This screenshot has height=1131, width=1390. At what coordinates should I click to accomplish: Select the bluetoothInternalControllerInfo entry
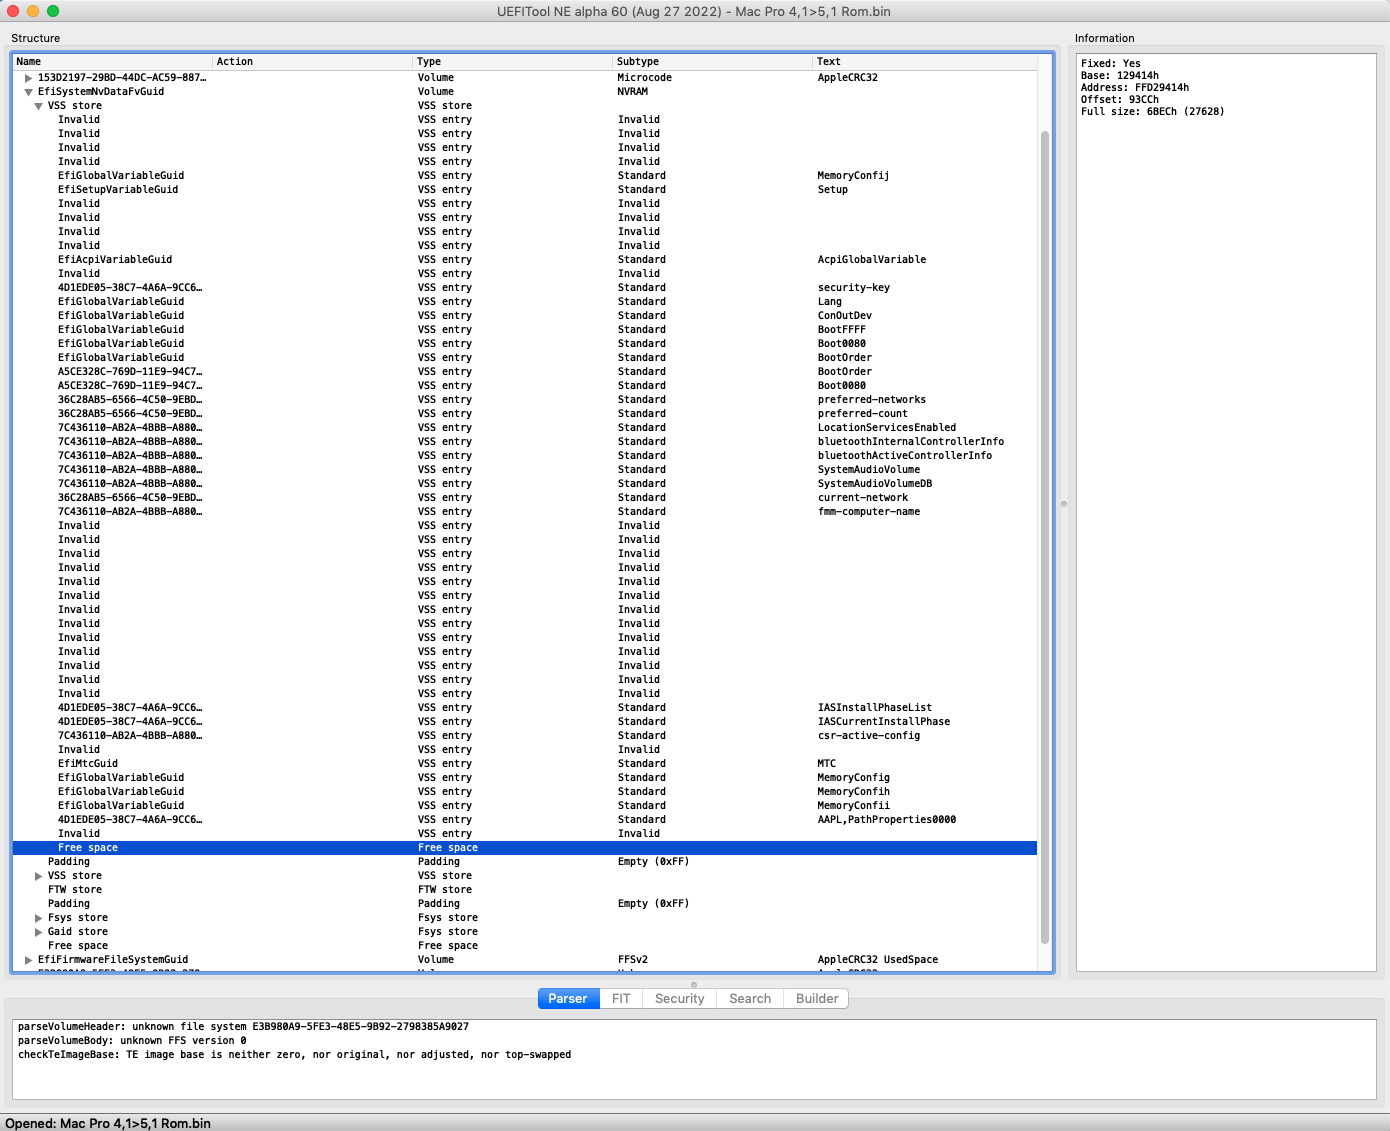[525, 442]
